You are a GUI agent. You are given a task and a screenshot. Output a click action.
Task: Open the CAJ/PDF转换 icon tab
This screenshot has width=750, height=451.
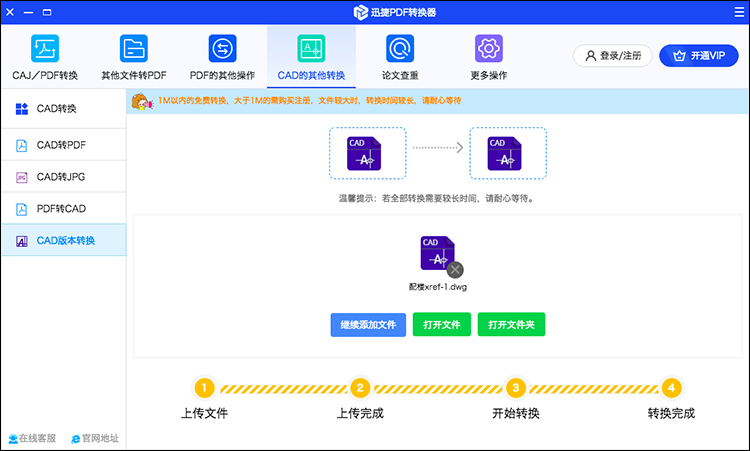pyautogui.click(x=45, y=48)
